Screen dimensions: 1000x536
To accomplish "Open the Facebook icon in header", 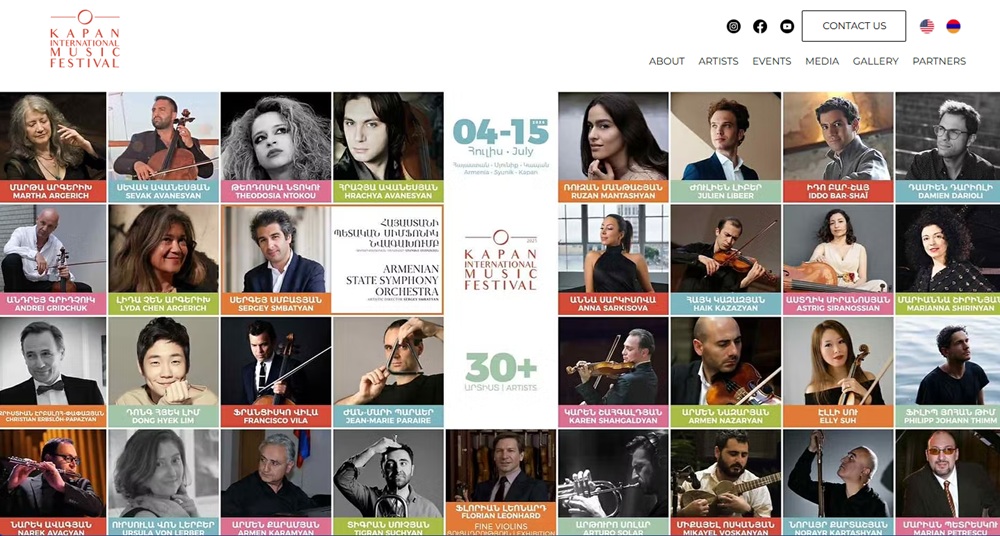I will point(760,26).
